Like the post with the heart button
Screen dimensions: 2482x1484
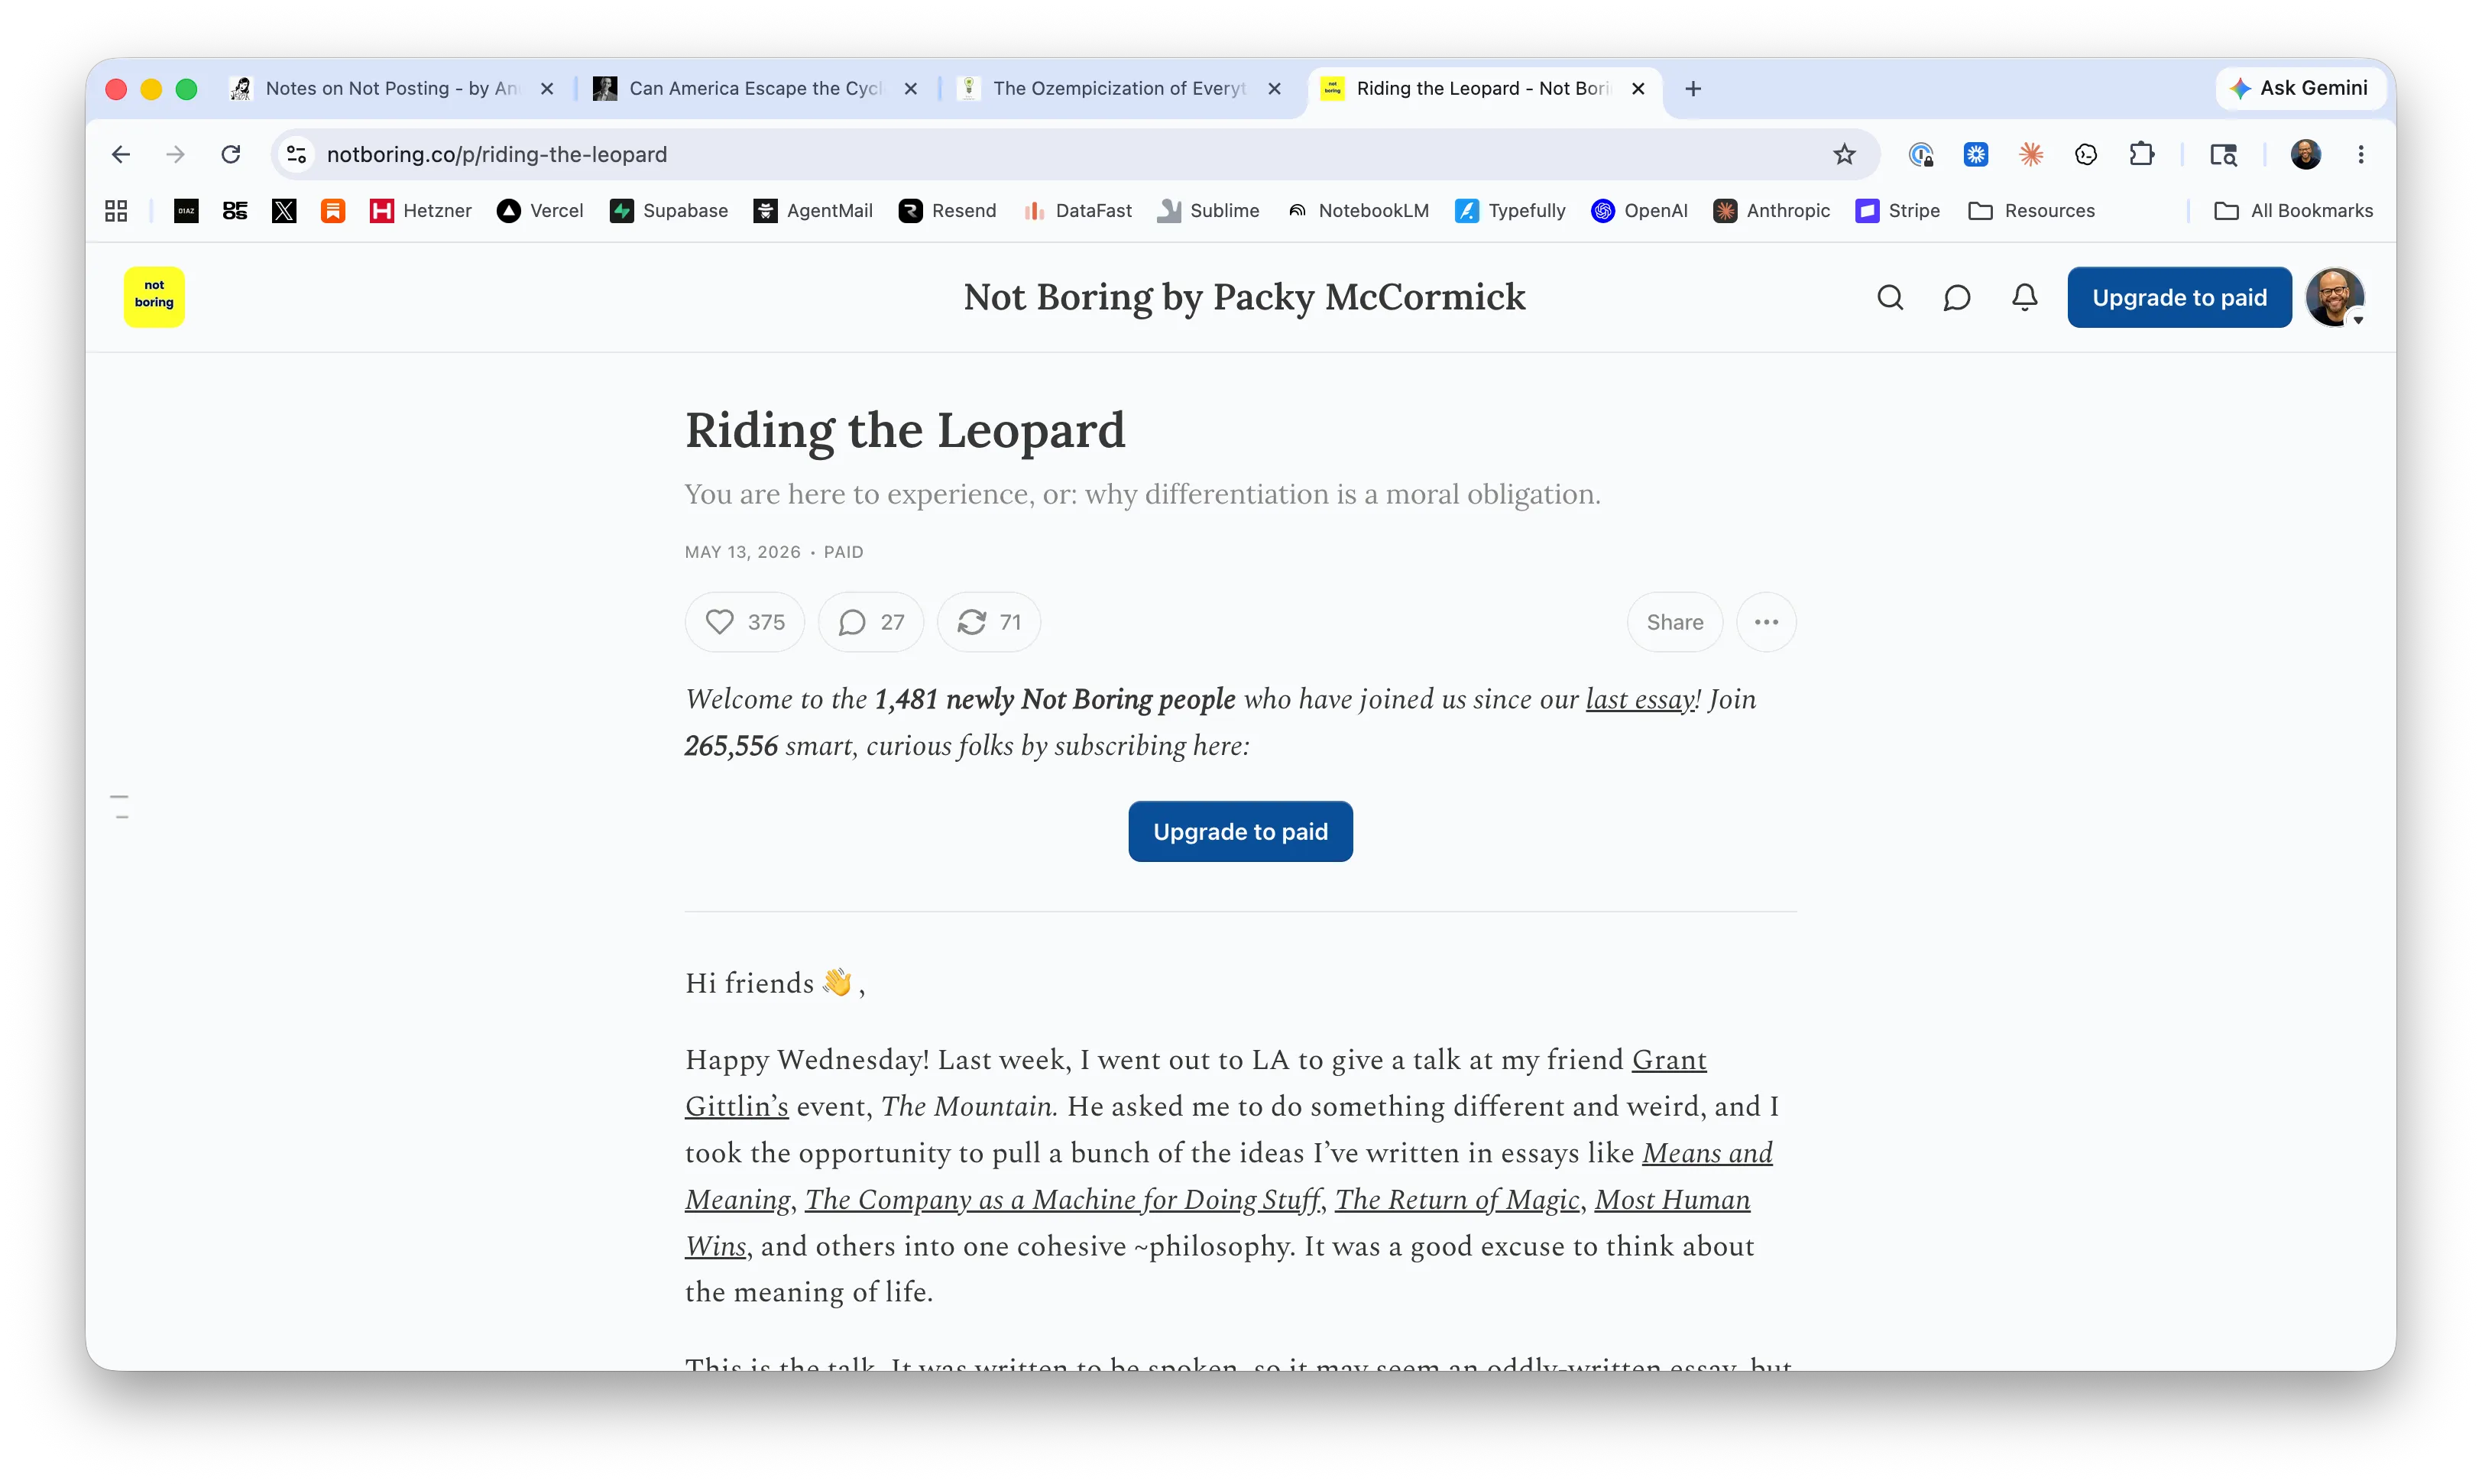745,622
